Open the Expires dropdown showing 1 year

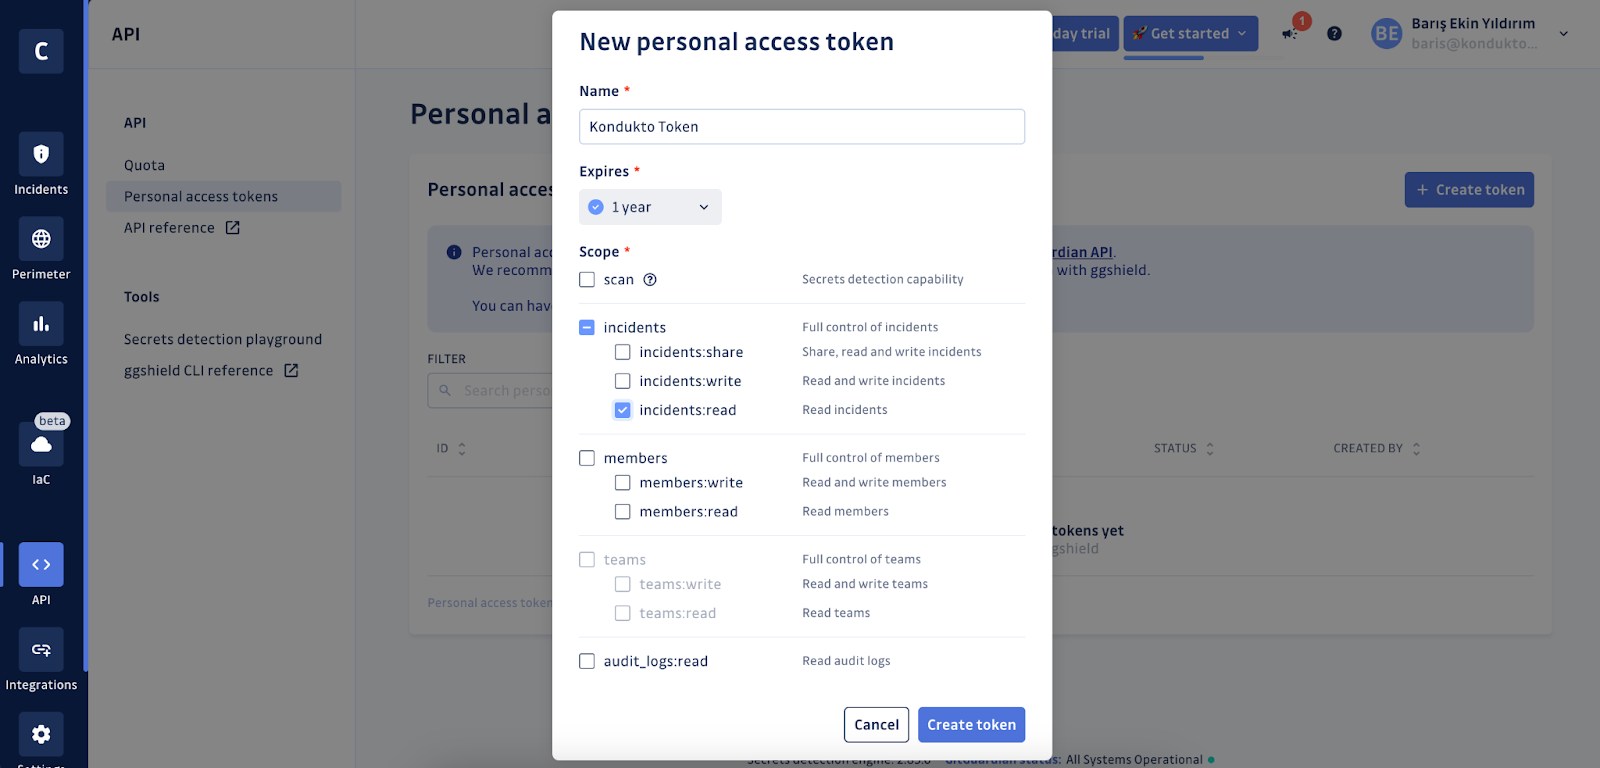click(x=649, y=207)
